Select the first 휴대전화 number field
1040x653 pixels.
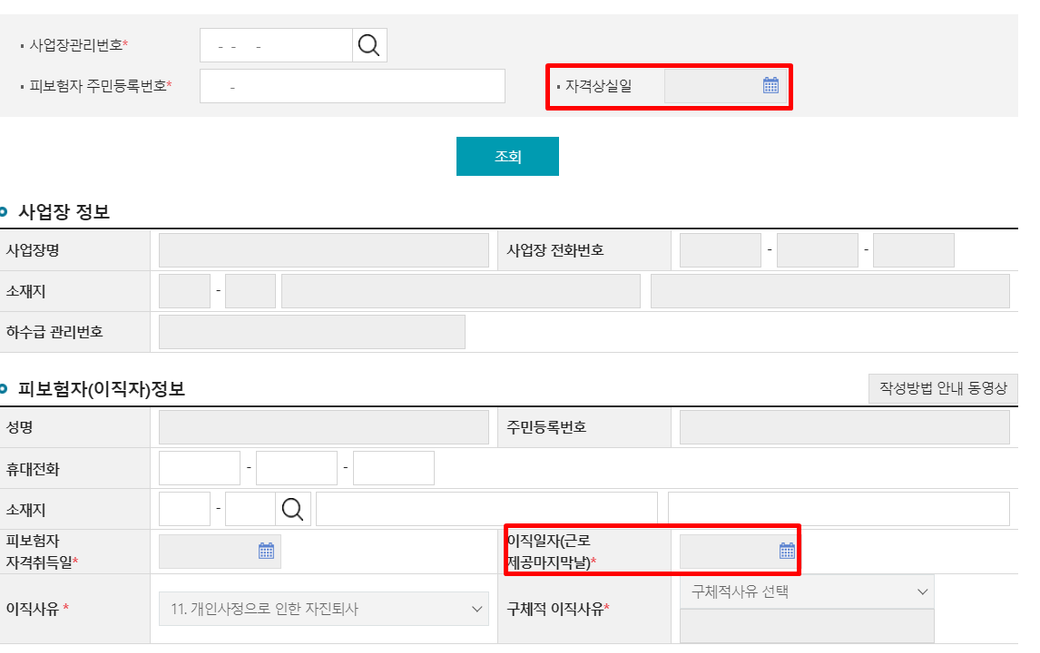(199, 468)
